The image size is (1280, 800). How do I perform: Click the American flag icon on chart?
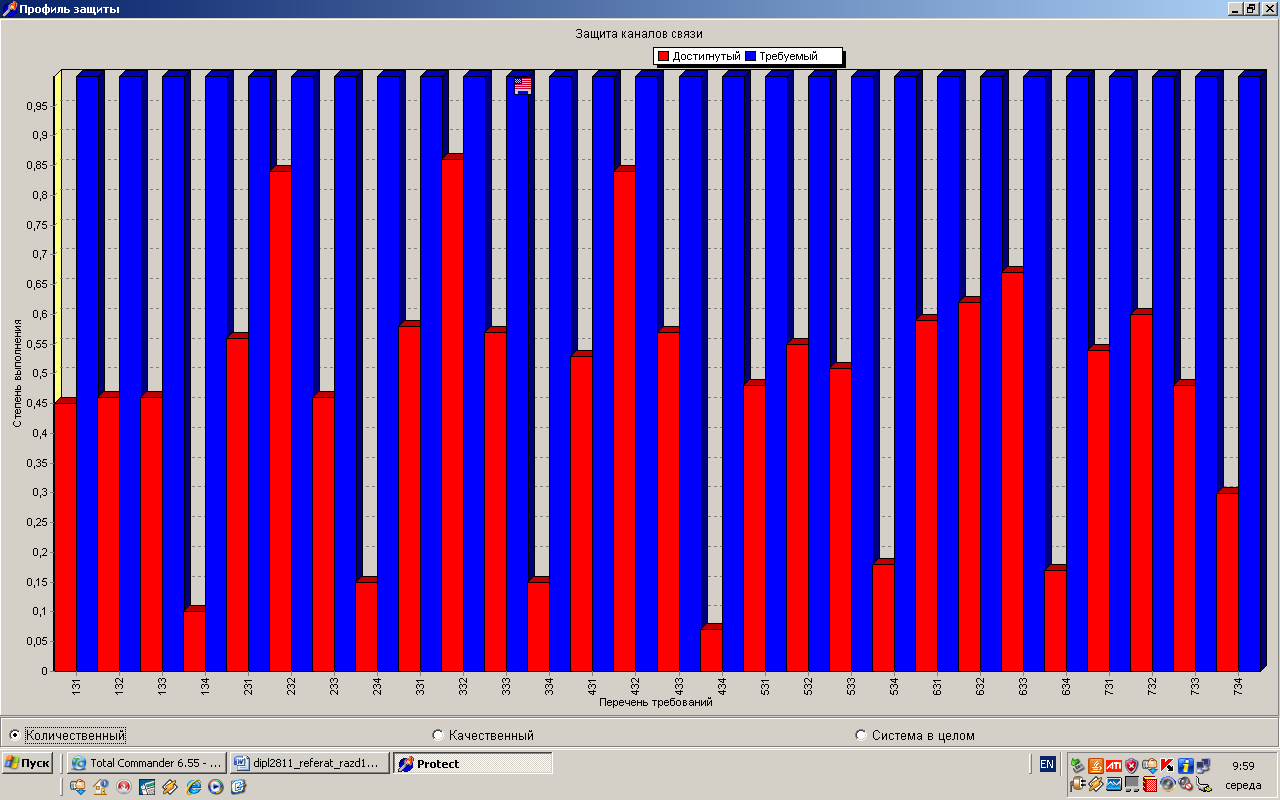(x=523, y=86)
